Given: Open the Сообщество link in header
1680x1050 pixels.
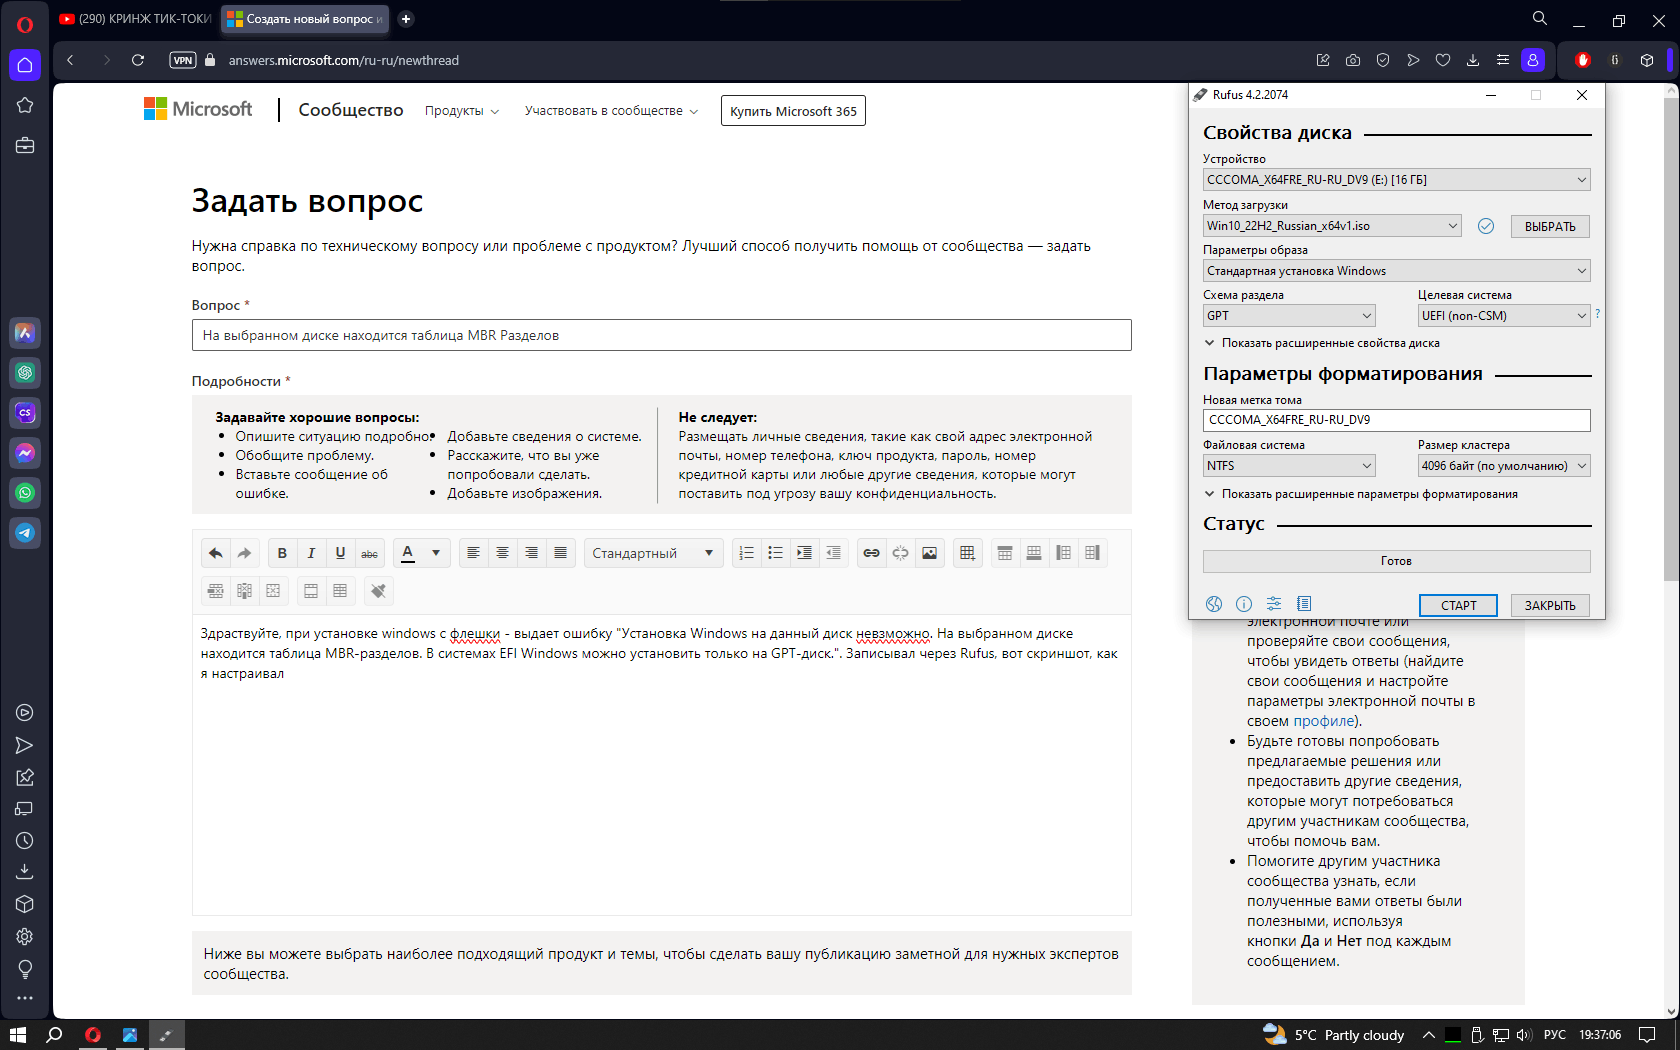Looking at the screenshot, I should click(351, 110).
